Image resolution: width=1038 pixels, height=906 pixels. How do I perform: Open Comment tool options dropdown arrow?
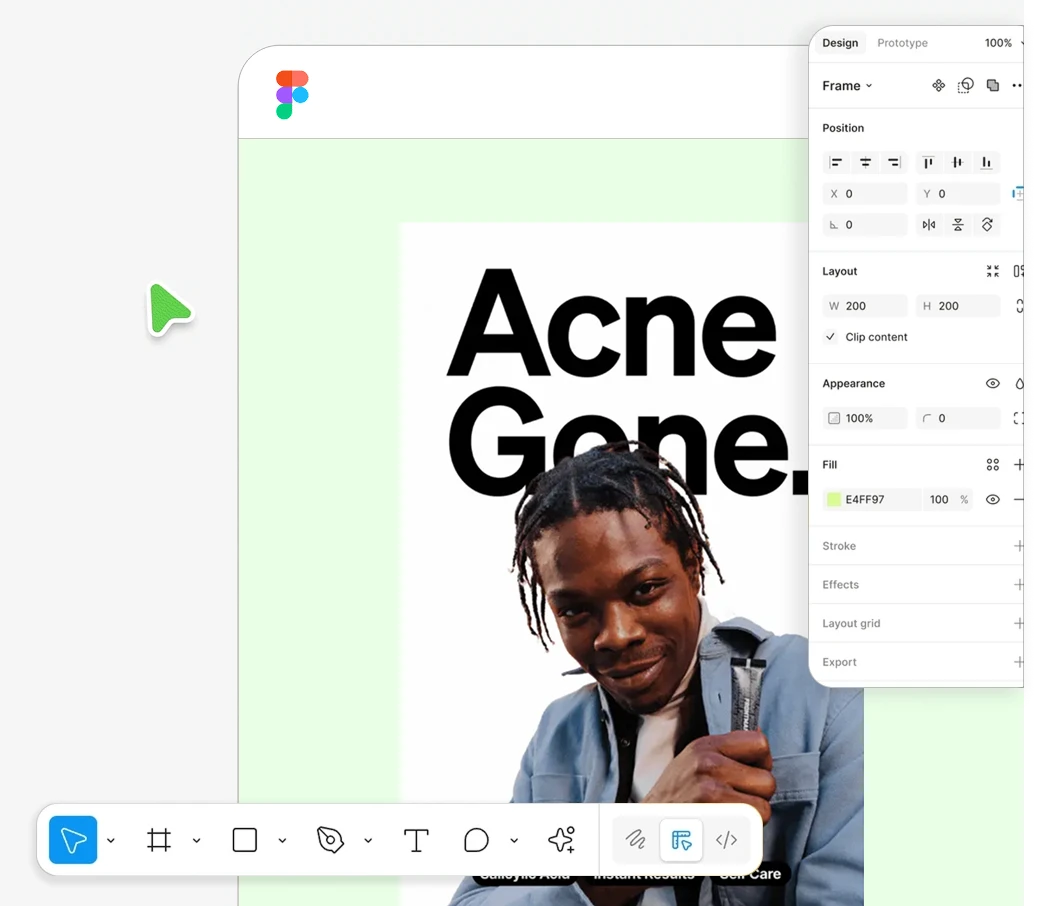coord(514,840)
